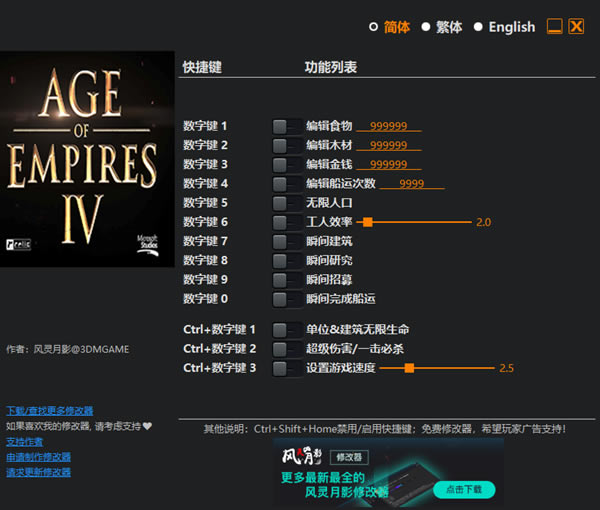Click the 点击下载 button in the banner
600x510 pixels.
[x=463, y=489]
